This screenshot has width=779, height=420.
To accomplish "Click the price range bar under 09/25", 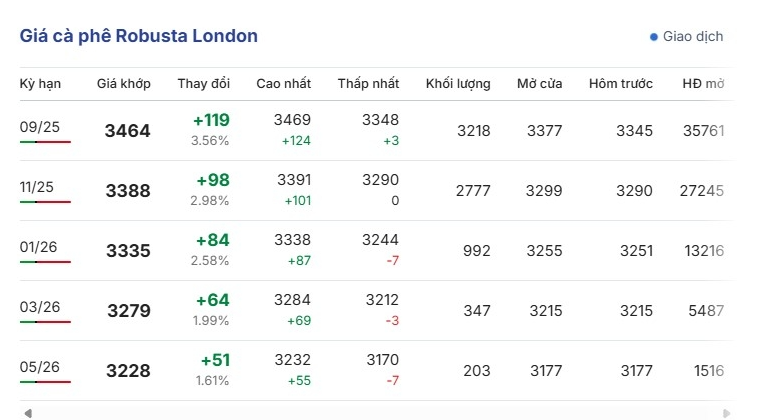I will tap(45, 142).
